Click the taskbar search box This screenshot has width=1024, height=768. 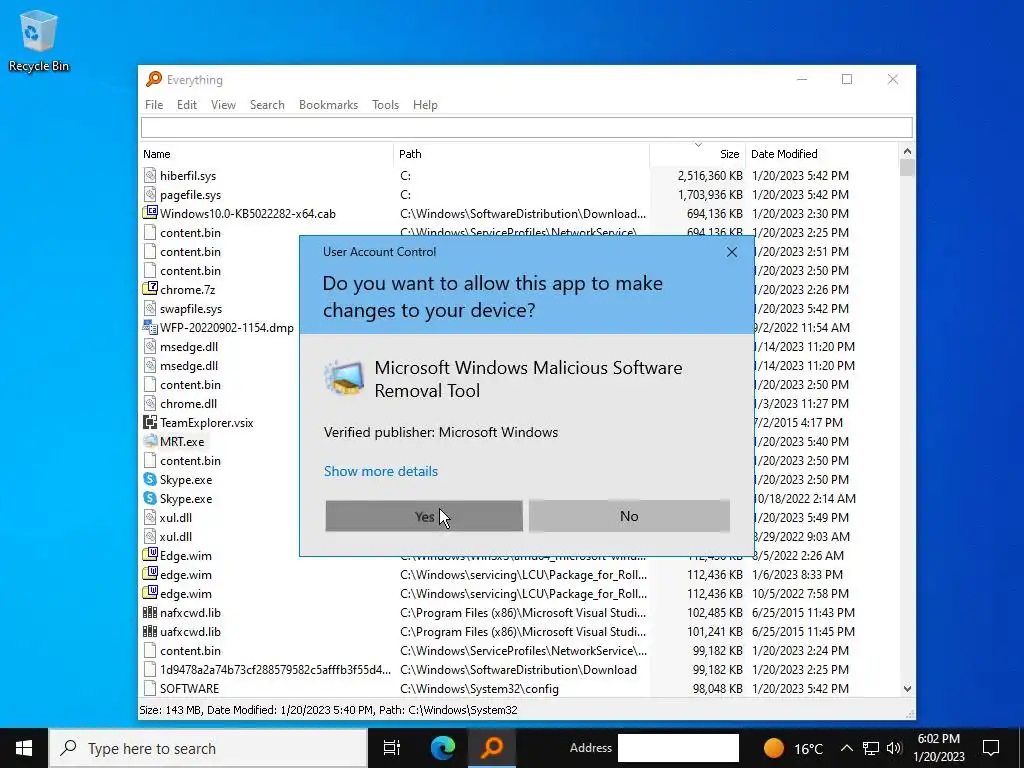coord(208,748)
